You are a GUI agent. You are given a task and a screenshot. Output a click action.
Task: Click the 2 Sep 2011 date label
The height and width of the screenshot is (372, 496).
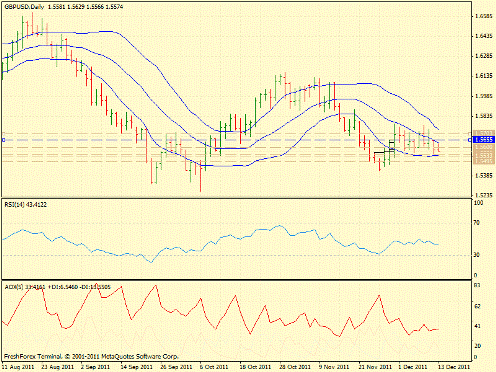click(96, 367)
